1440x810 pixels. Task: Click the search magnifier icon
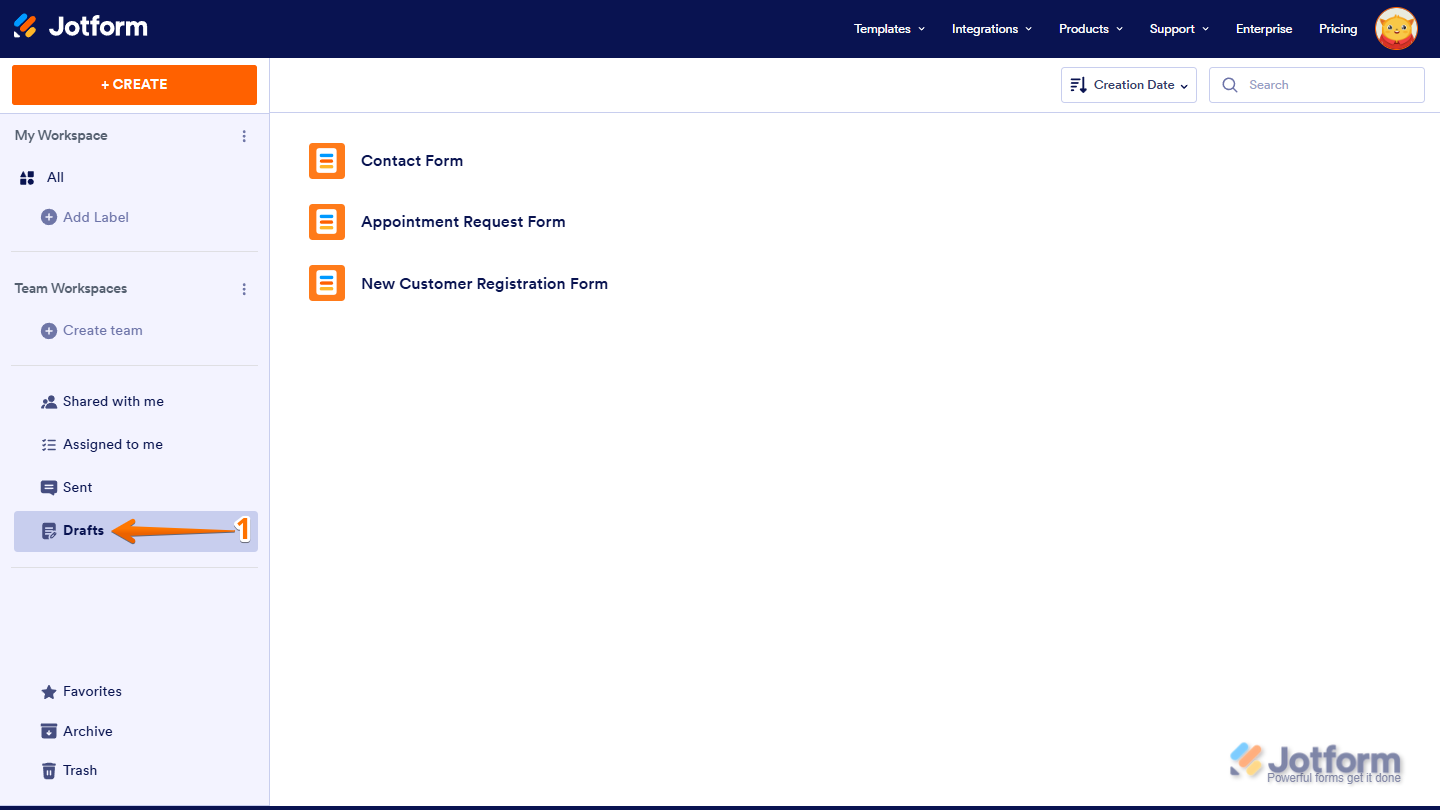point(1230,85)
